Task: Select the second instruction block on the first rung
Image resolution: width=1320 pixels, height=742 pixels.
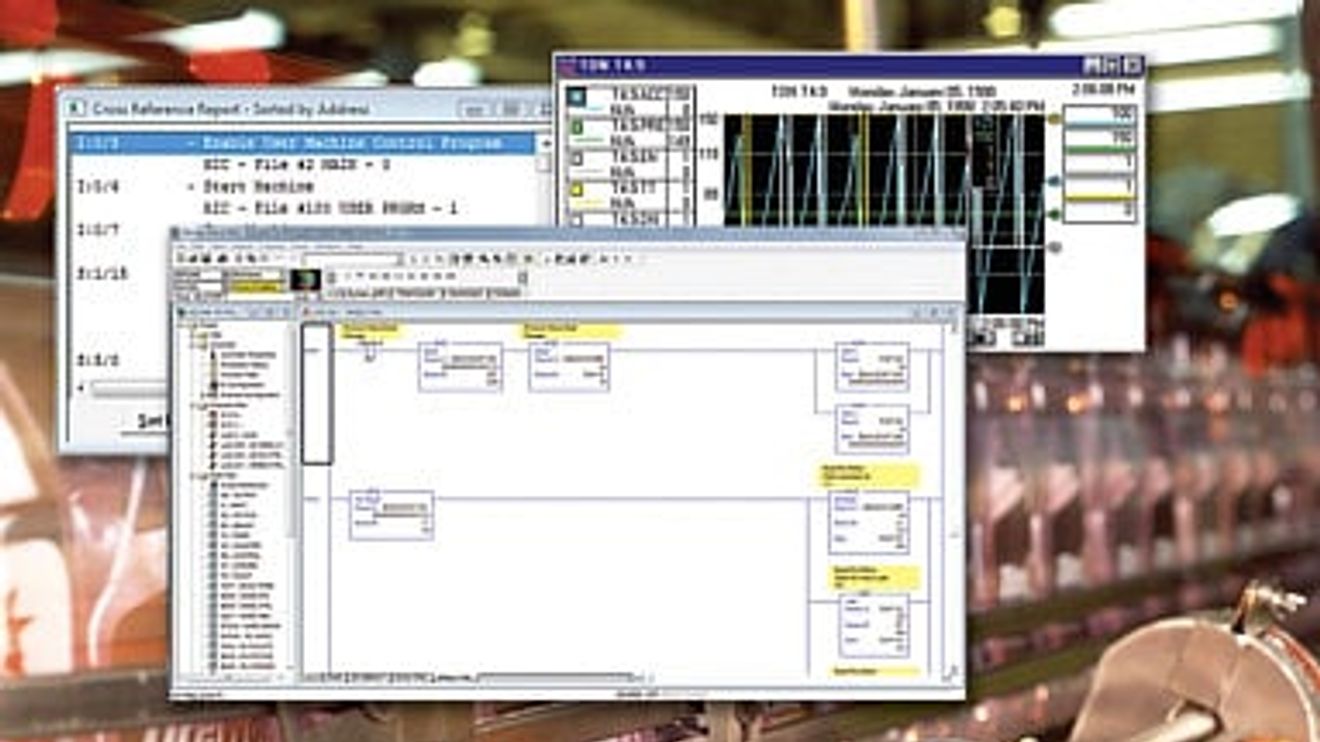Action: [x=569, y=367]
